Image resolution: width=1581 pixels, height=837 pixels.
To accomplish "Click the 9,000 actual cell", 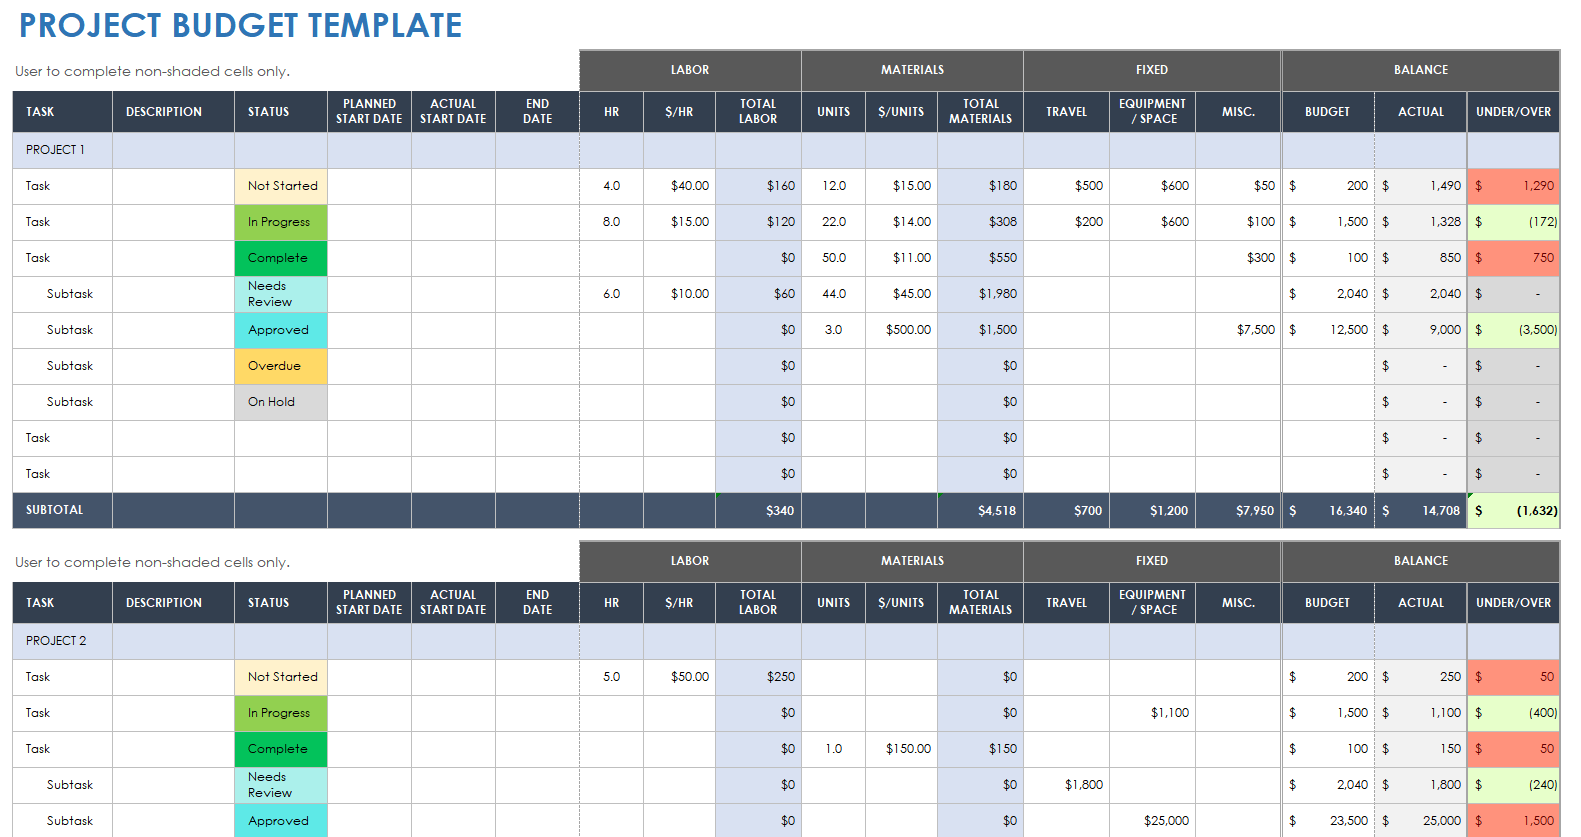I will [x=1421, y=330].
